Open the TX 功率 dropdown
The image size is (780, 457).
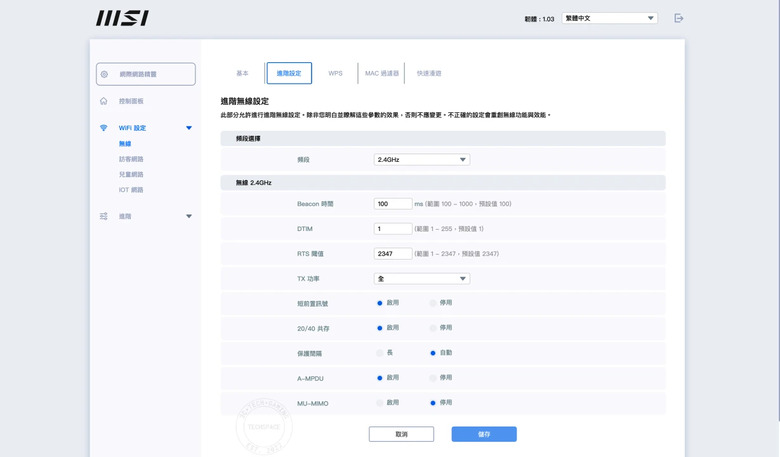pyautogui.click(x=422, y=278)
